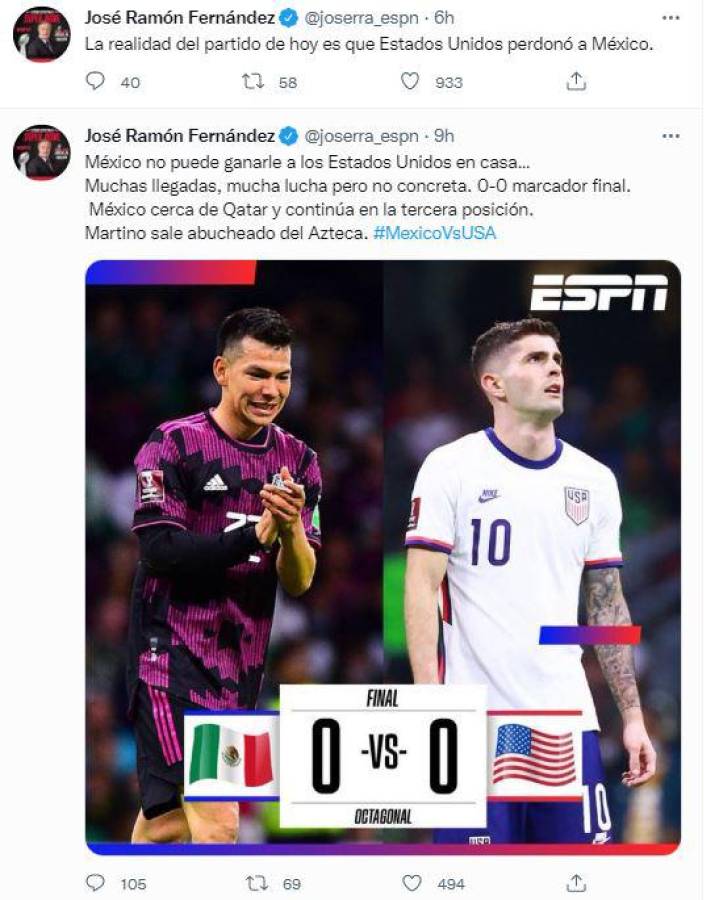
Task: Share the bottom tweet via the share icon
Action: (576, 882)
